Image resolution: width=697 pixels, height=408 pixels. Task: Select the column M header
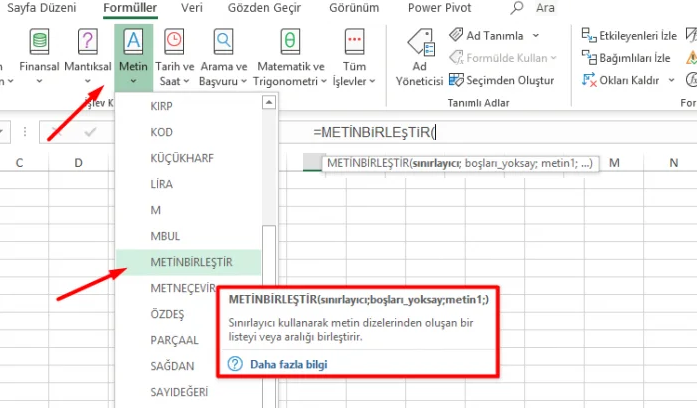point(613,163)
